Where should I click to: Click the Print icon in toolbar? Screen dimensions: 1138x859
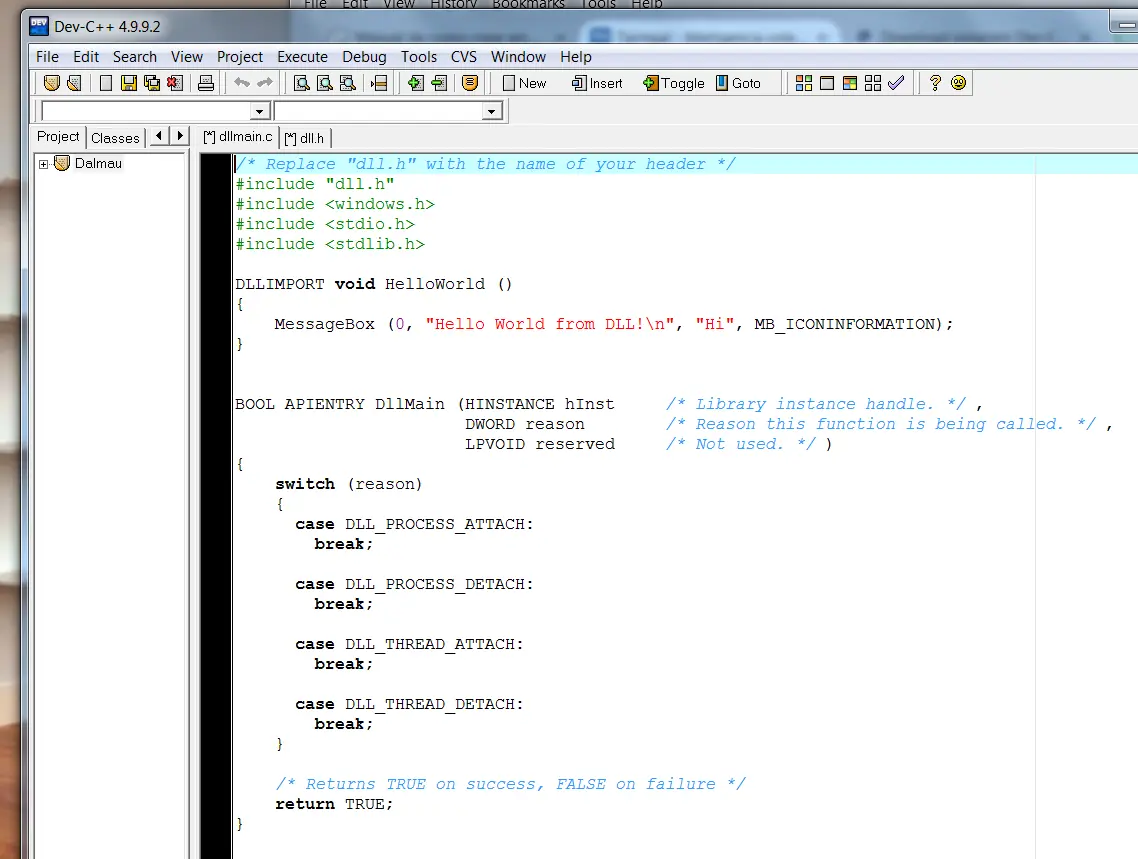point(206,83)
